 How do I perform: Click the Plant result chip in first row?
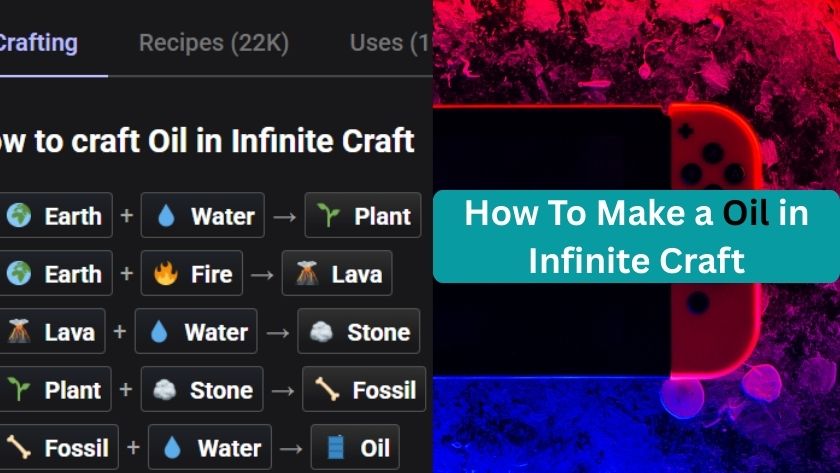coord(363,215)
